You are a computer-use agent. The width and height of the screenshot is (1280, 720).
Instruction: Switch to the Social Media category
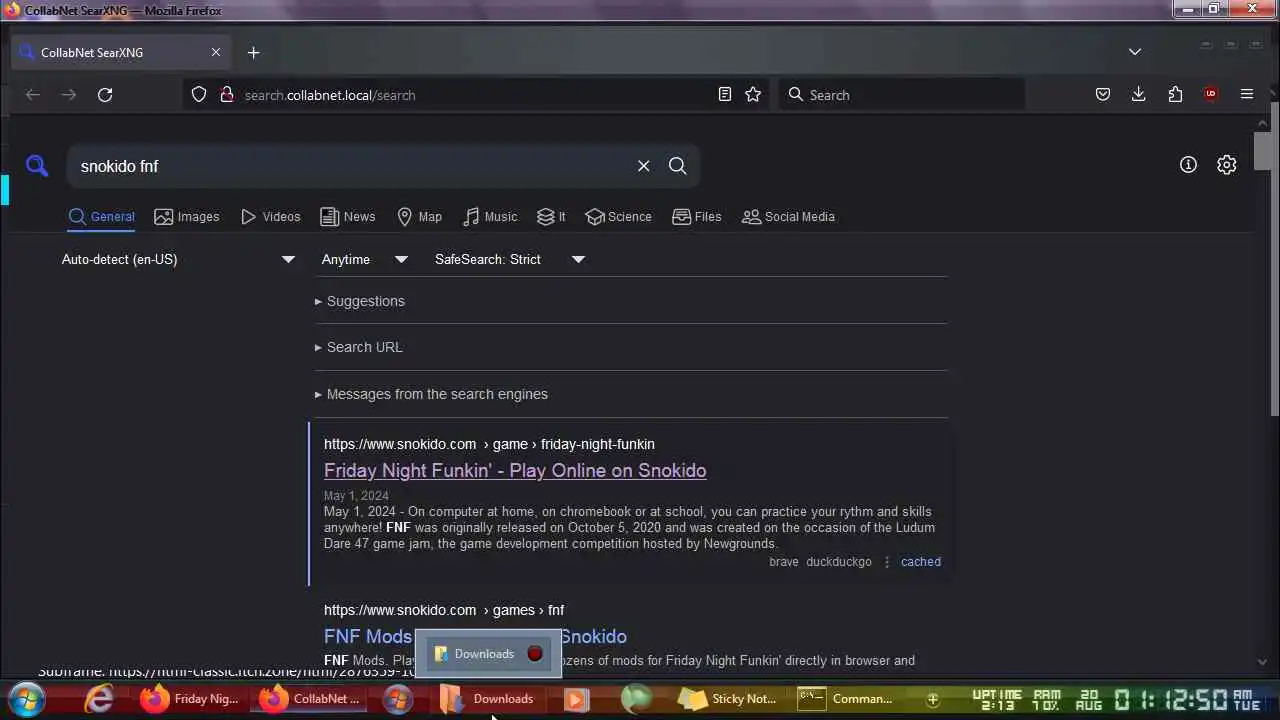click(x=788, y=217)
